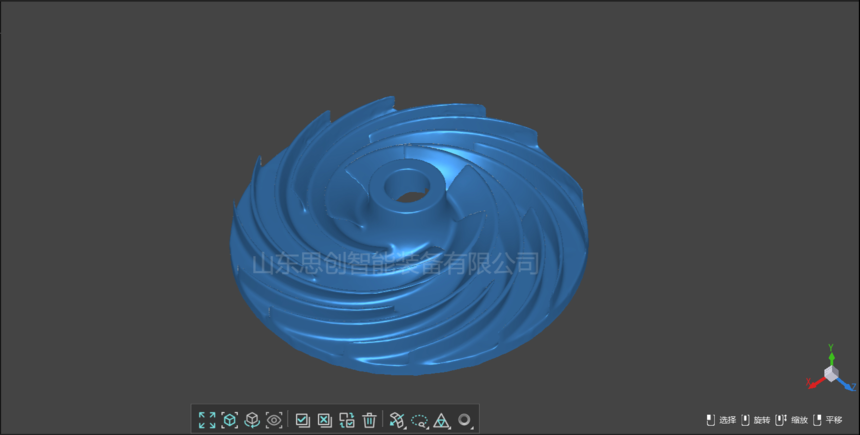This screenshot has width=860, height=435.
Task: Click the central hub of the impeller model
Action: [x=407, y=188]
